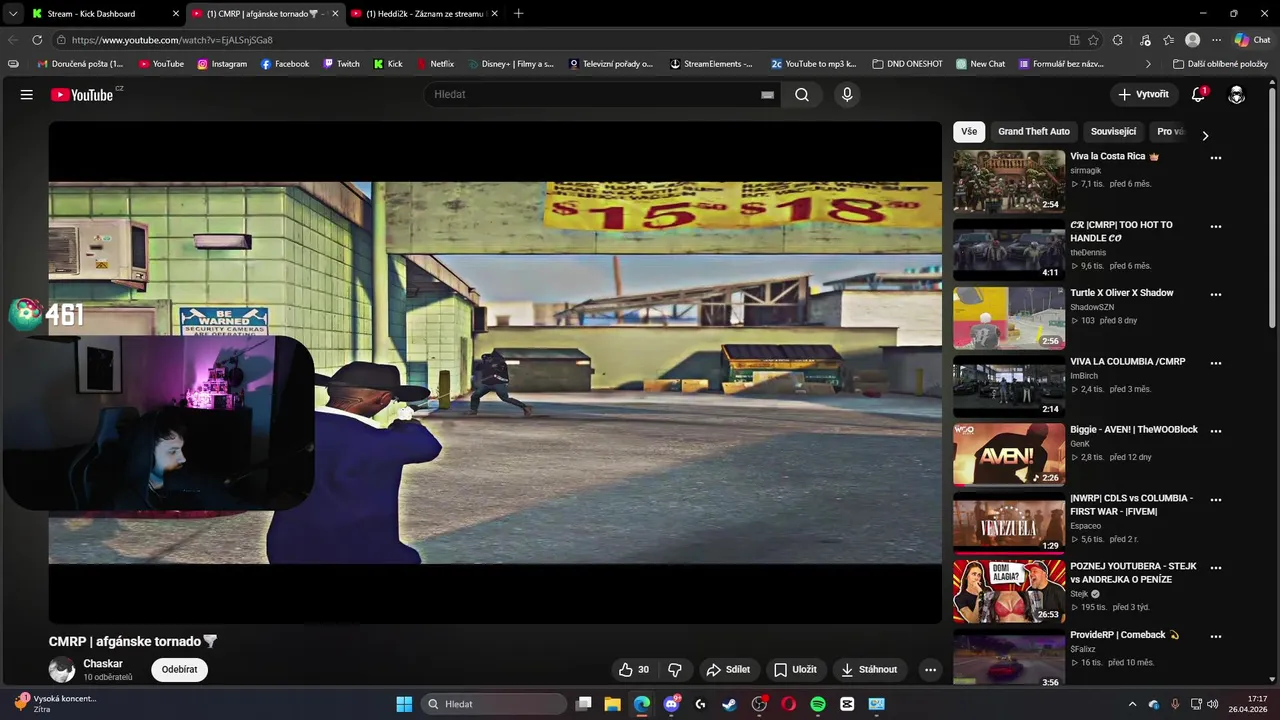Click the Sdílet share button
Screen dimensions: 1280x720
pos(728,670)
